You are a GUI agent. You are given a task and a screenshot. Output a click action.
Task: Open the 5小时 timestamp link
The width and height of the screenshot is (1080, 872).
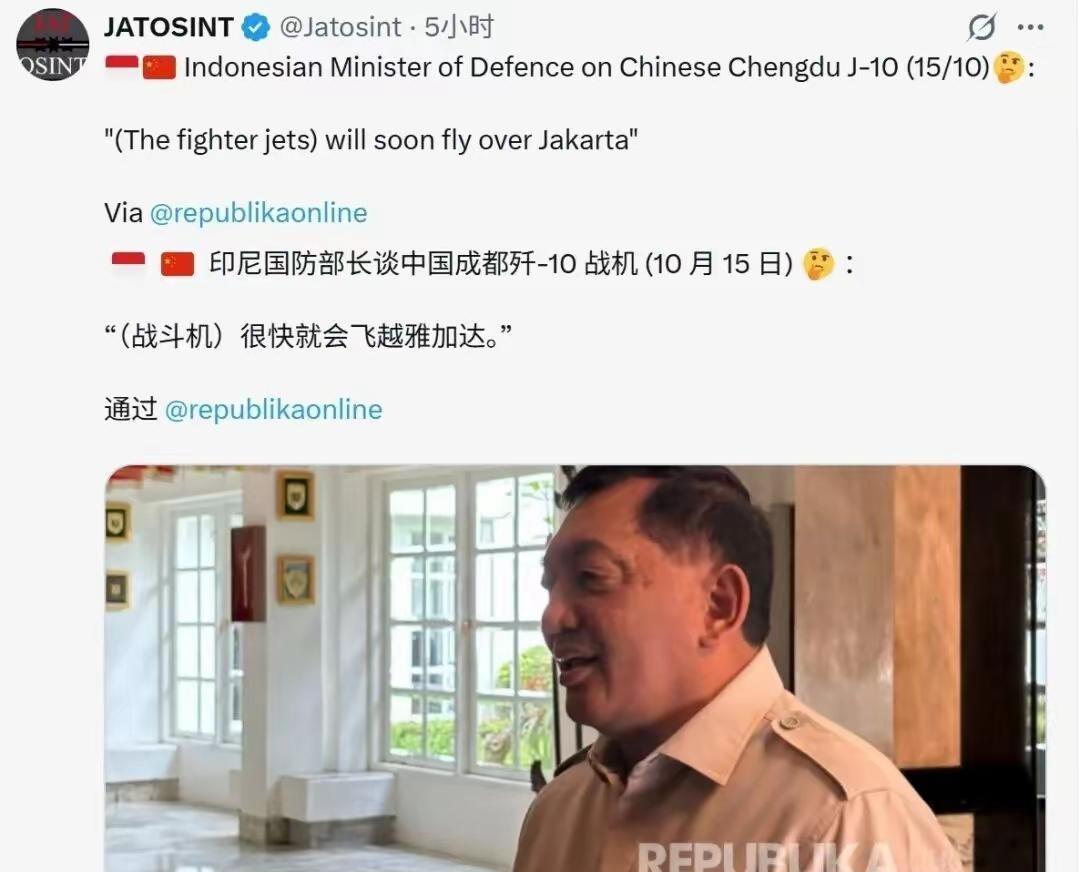coord(459,28)
